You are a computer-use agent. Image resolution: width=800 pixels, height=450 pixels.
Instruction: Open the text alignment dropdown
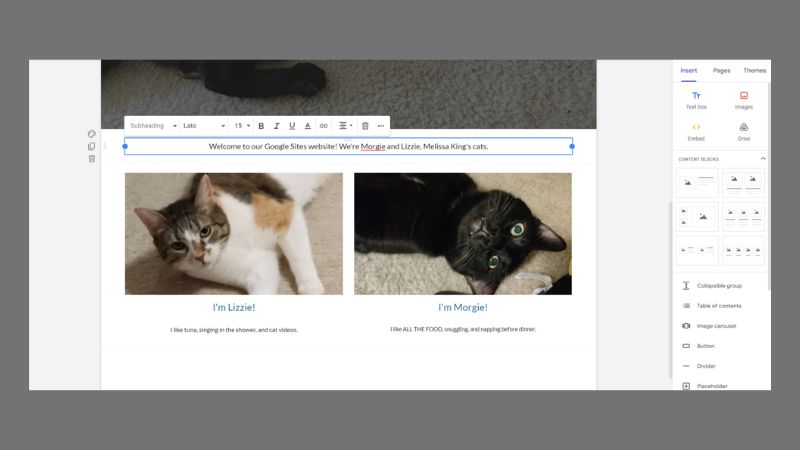pyautogui.click(x=345, y=126)
